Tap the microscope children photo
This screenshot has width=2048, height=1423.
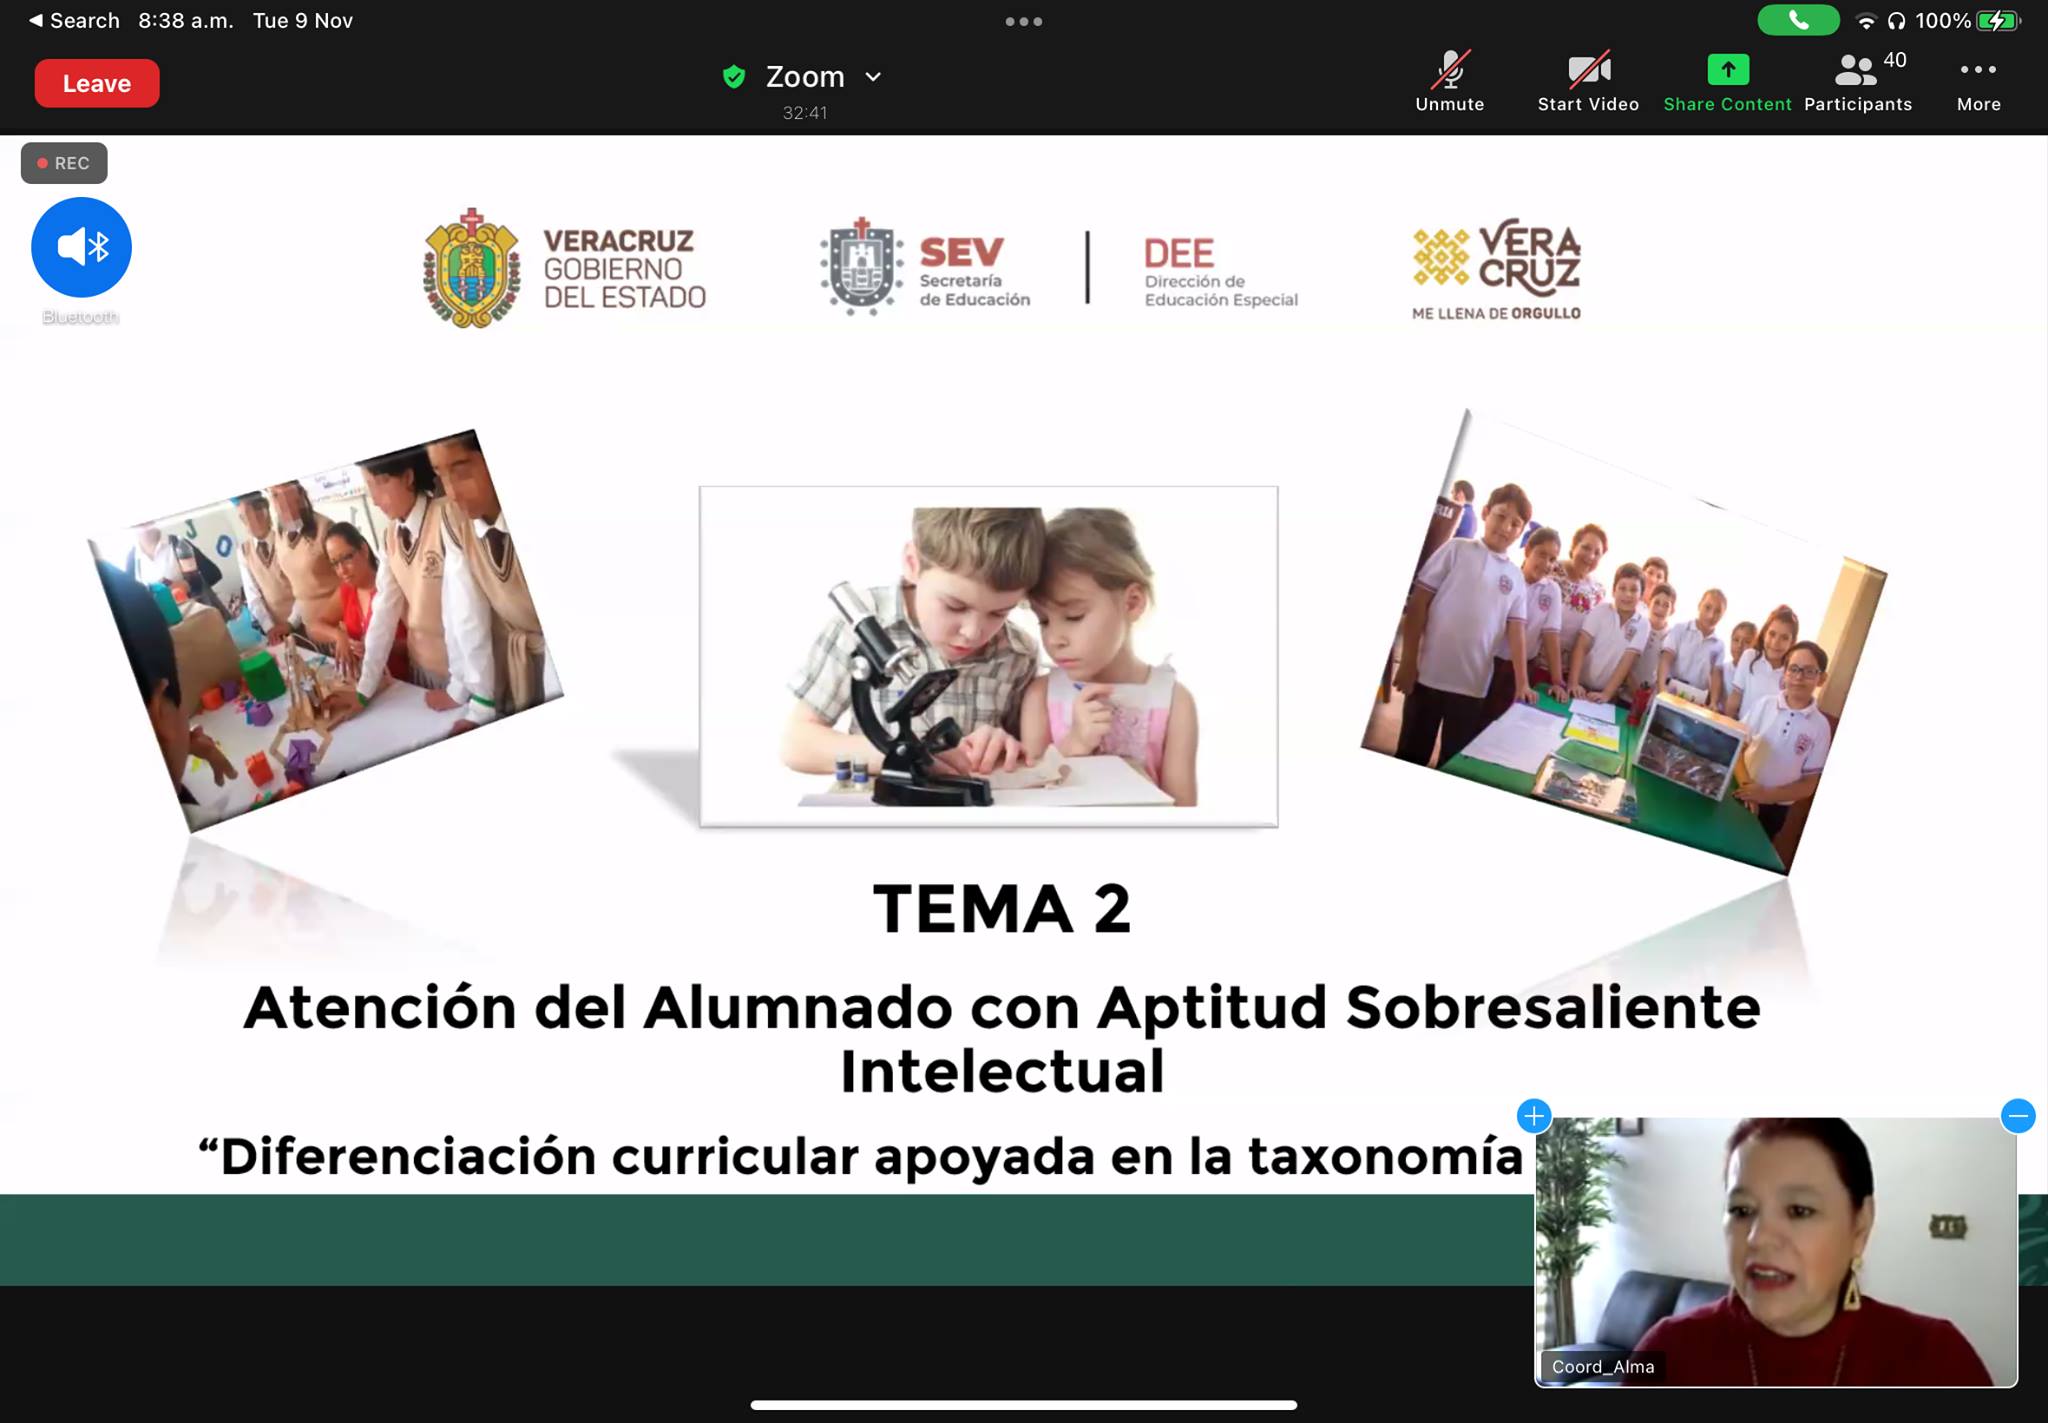(x=988, y=656)
